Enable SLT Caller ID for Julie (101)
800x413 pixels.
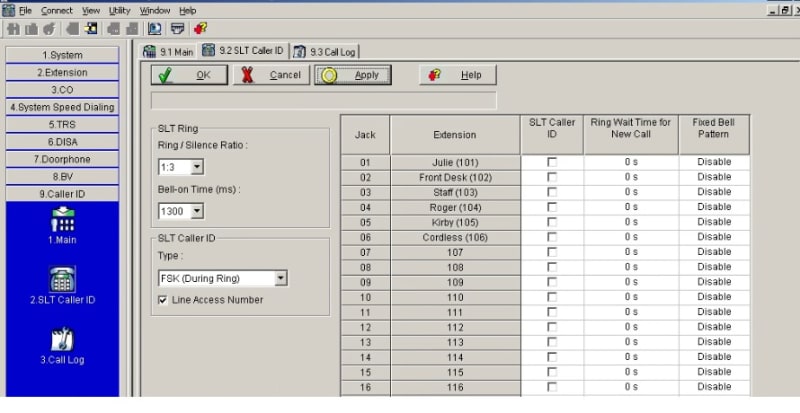552,162
